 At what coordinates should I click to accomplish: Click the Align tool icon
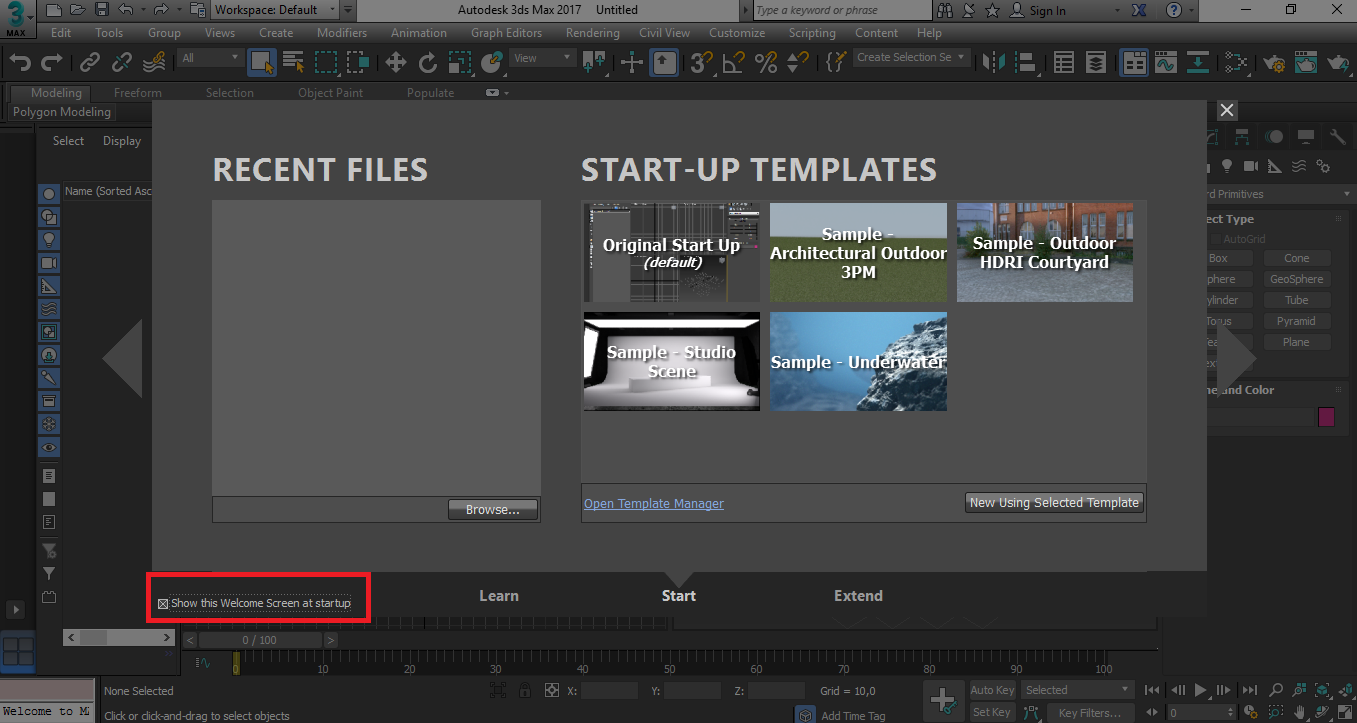pyautogui.click(x=1026, y=62)
